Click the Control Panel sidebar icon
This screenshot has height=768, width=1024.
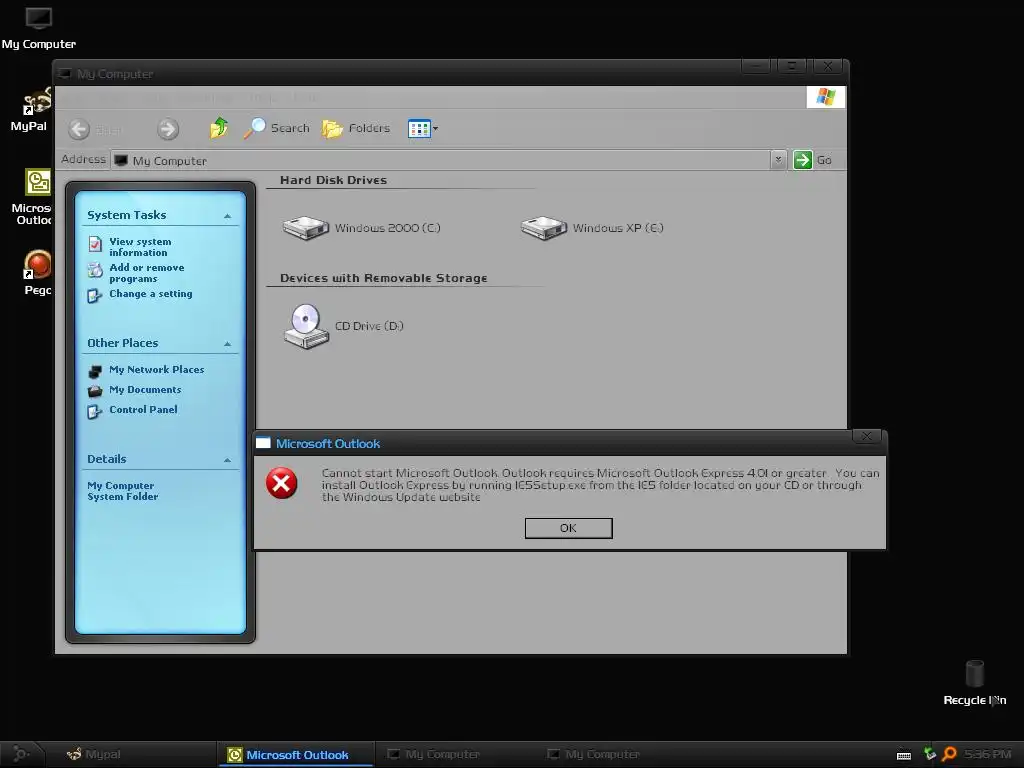(x=95, y=411)
